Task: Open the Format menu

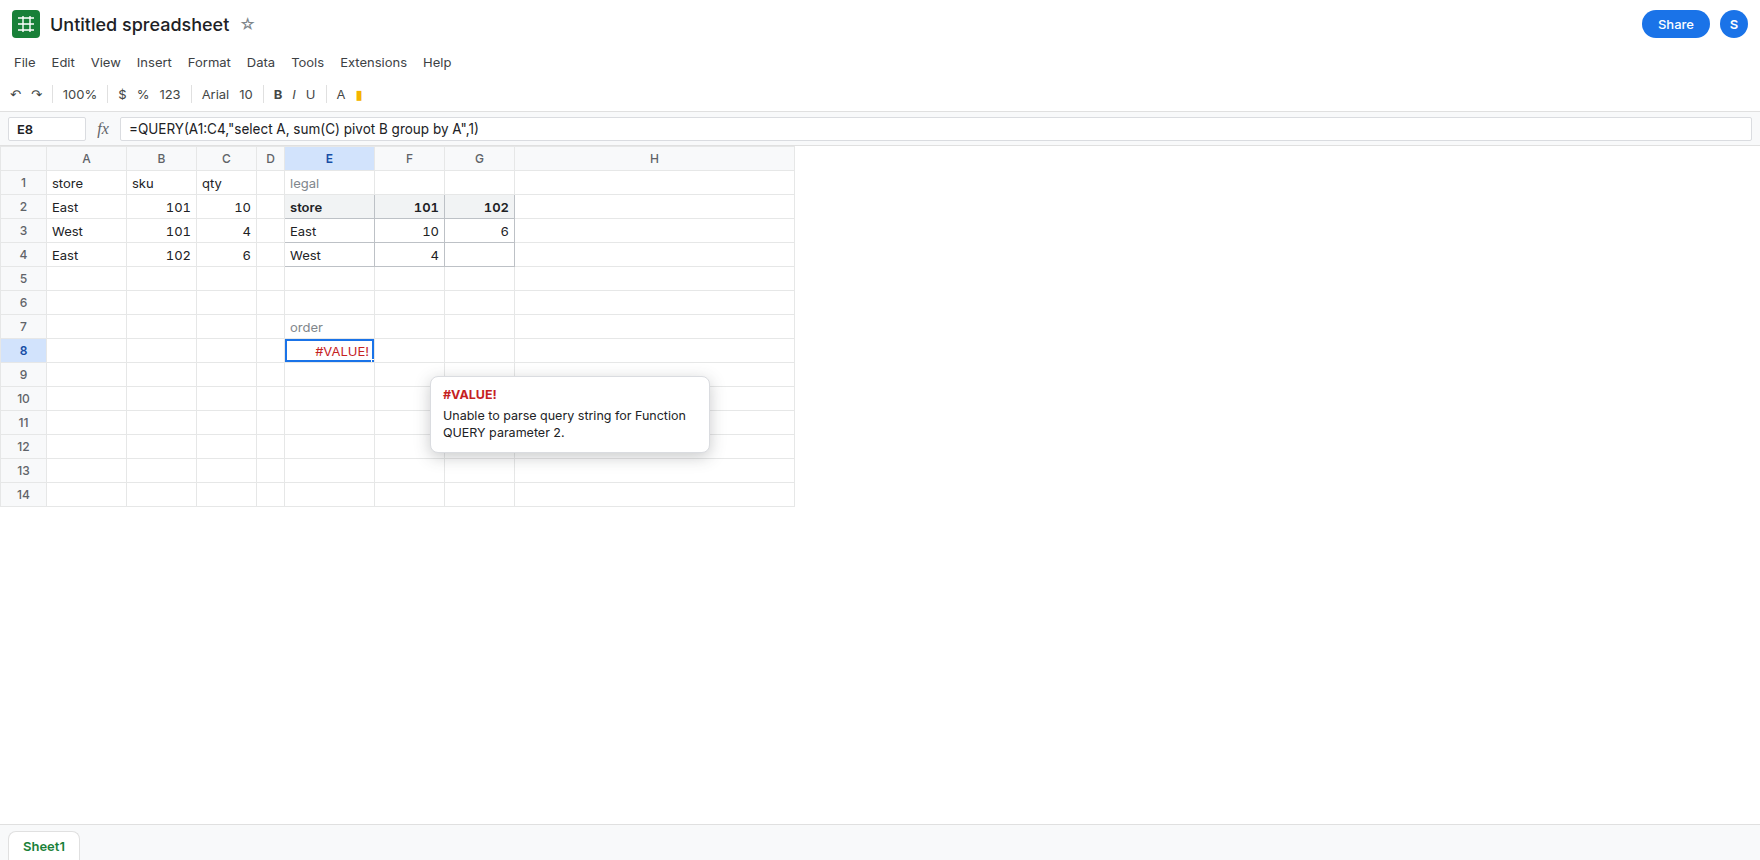Action: click(x=209, y=62)
